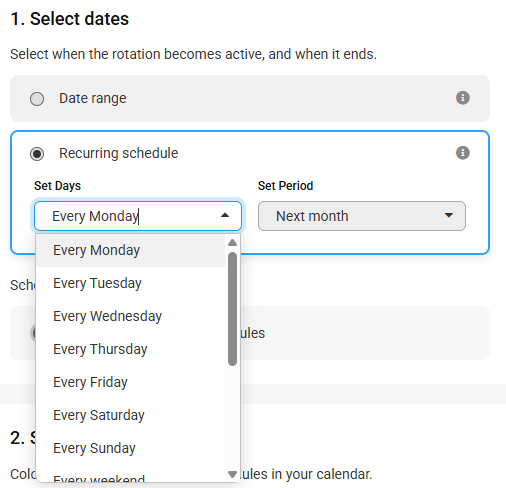The image size is (506, 488).
Task: Pick Every Wednesday option
Action: click(x=131, y=316)
